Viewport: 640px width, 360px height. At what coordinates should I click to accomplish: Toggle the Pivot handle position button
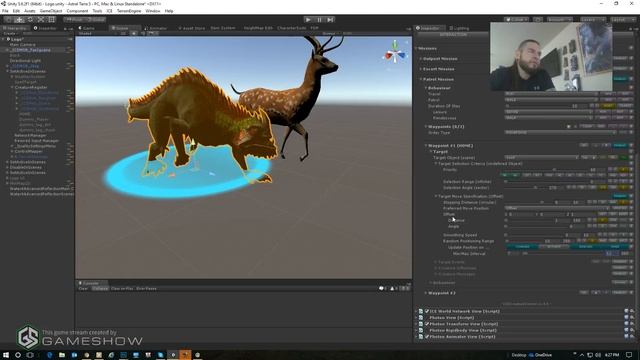pyautogui.click(x=74, y=19)
